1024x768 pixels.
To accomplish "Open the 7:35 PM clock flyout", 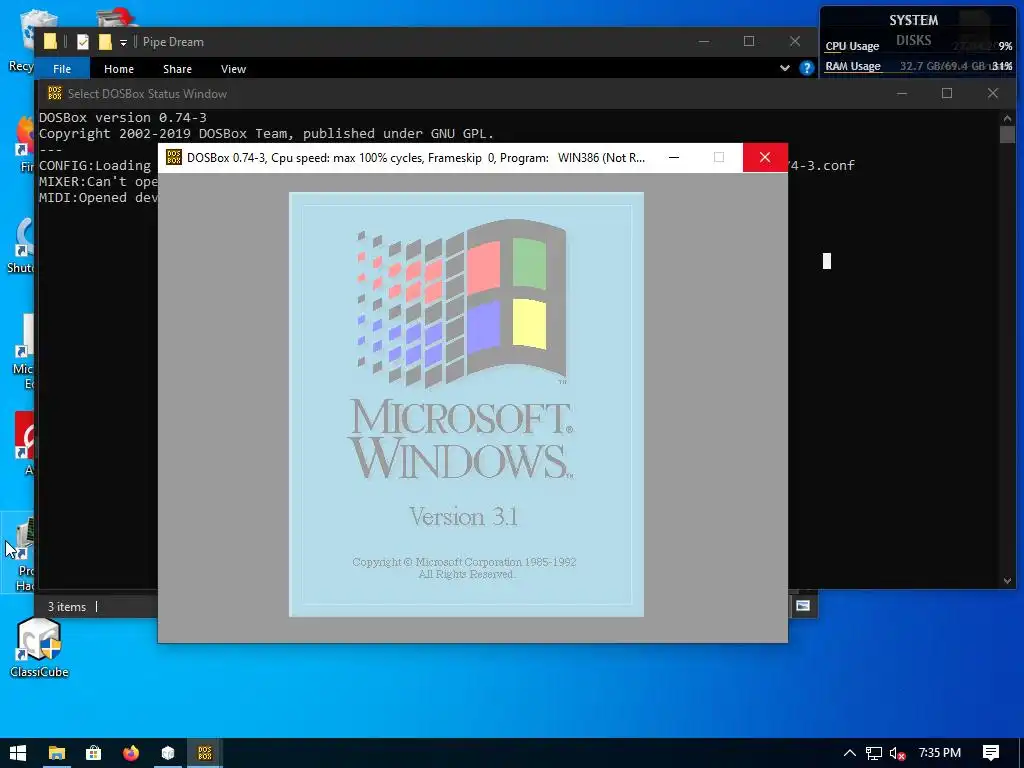I will 940,753.
